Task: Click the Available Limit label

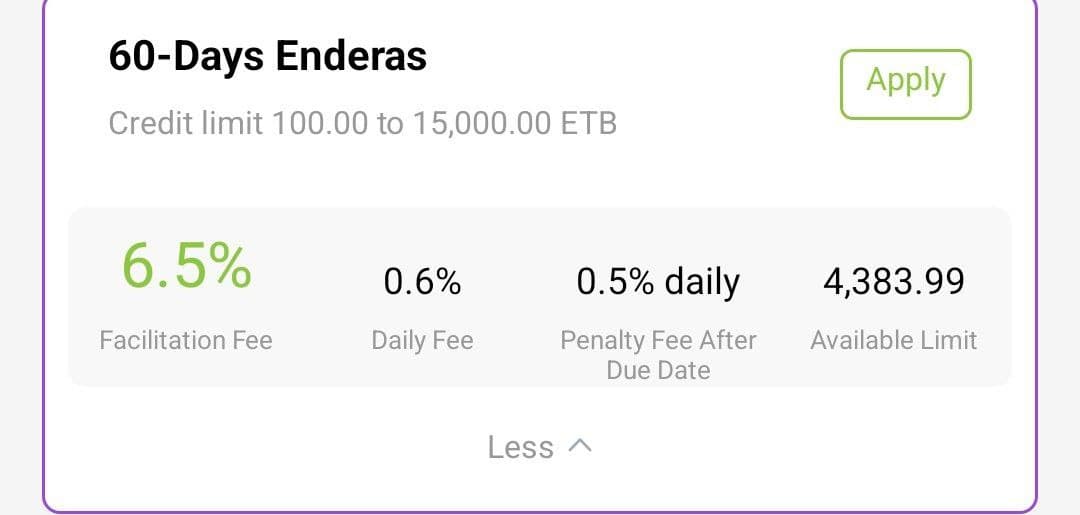Action: click(x=894, y=340)
